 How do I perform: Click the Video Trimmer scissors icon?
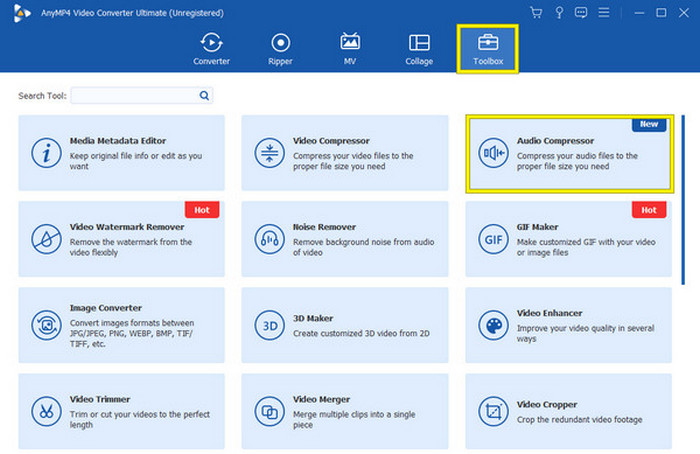pyautogui.click(x=46, y=412)
